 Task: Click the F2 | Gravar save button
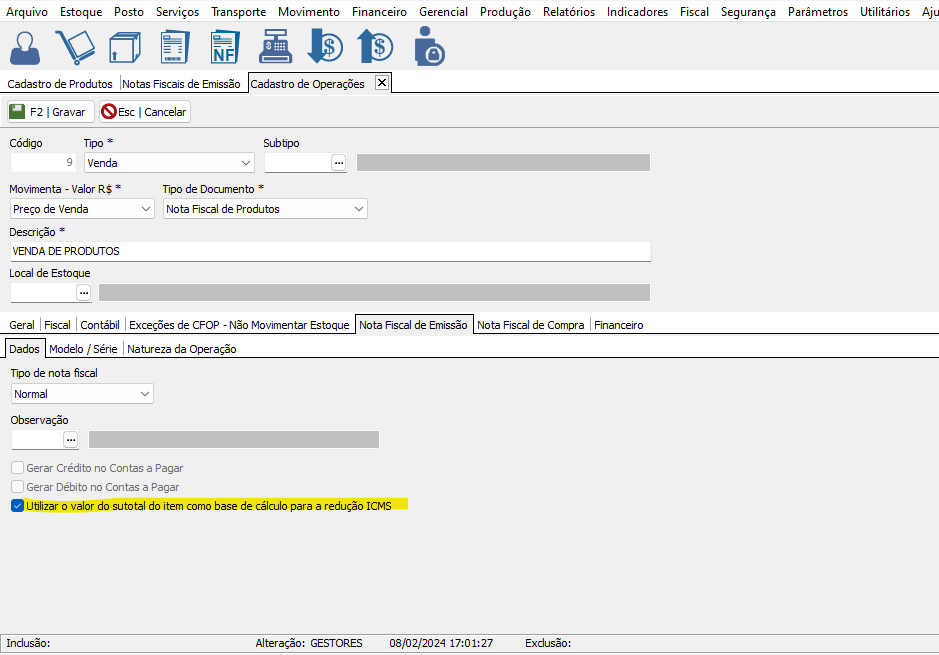(x=49, y=112)
